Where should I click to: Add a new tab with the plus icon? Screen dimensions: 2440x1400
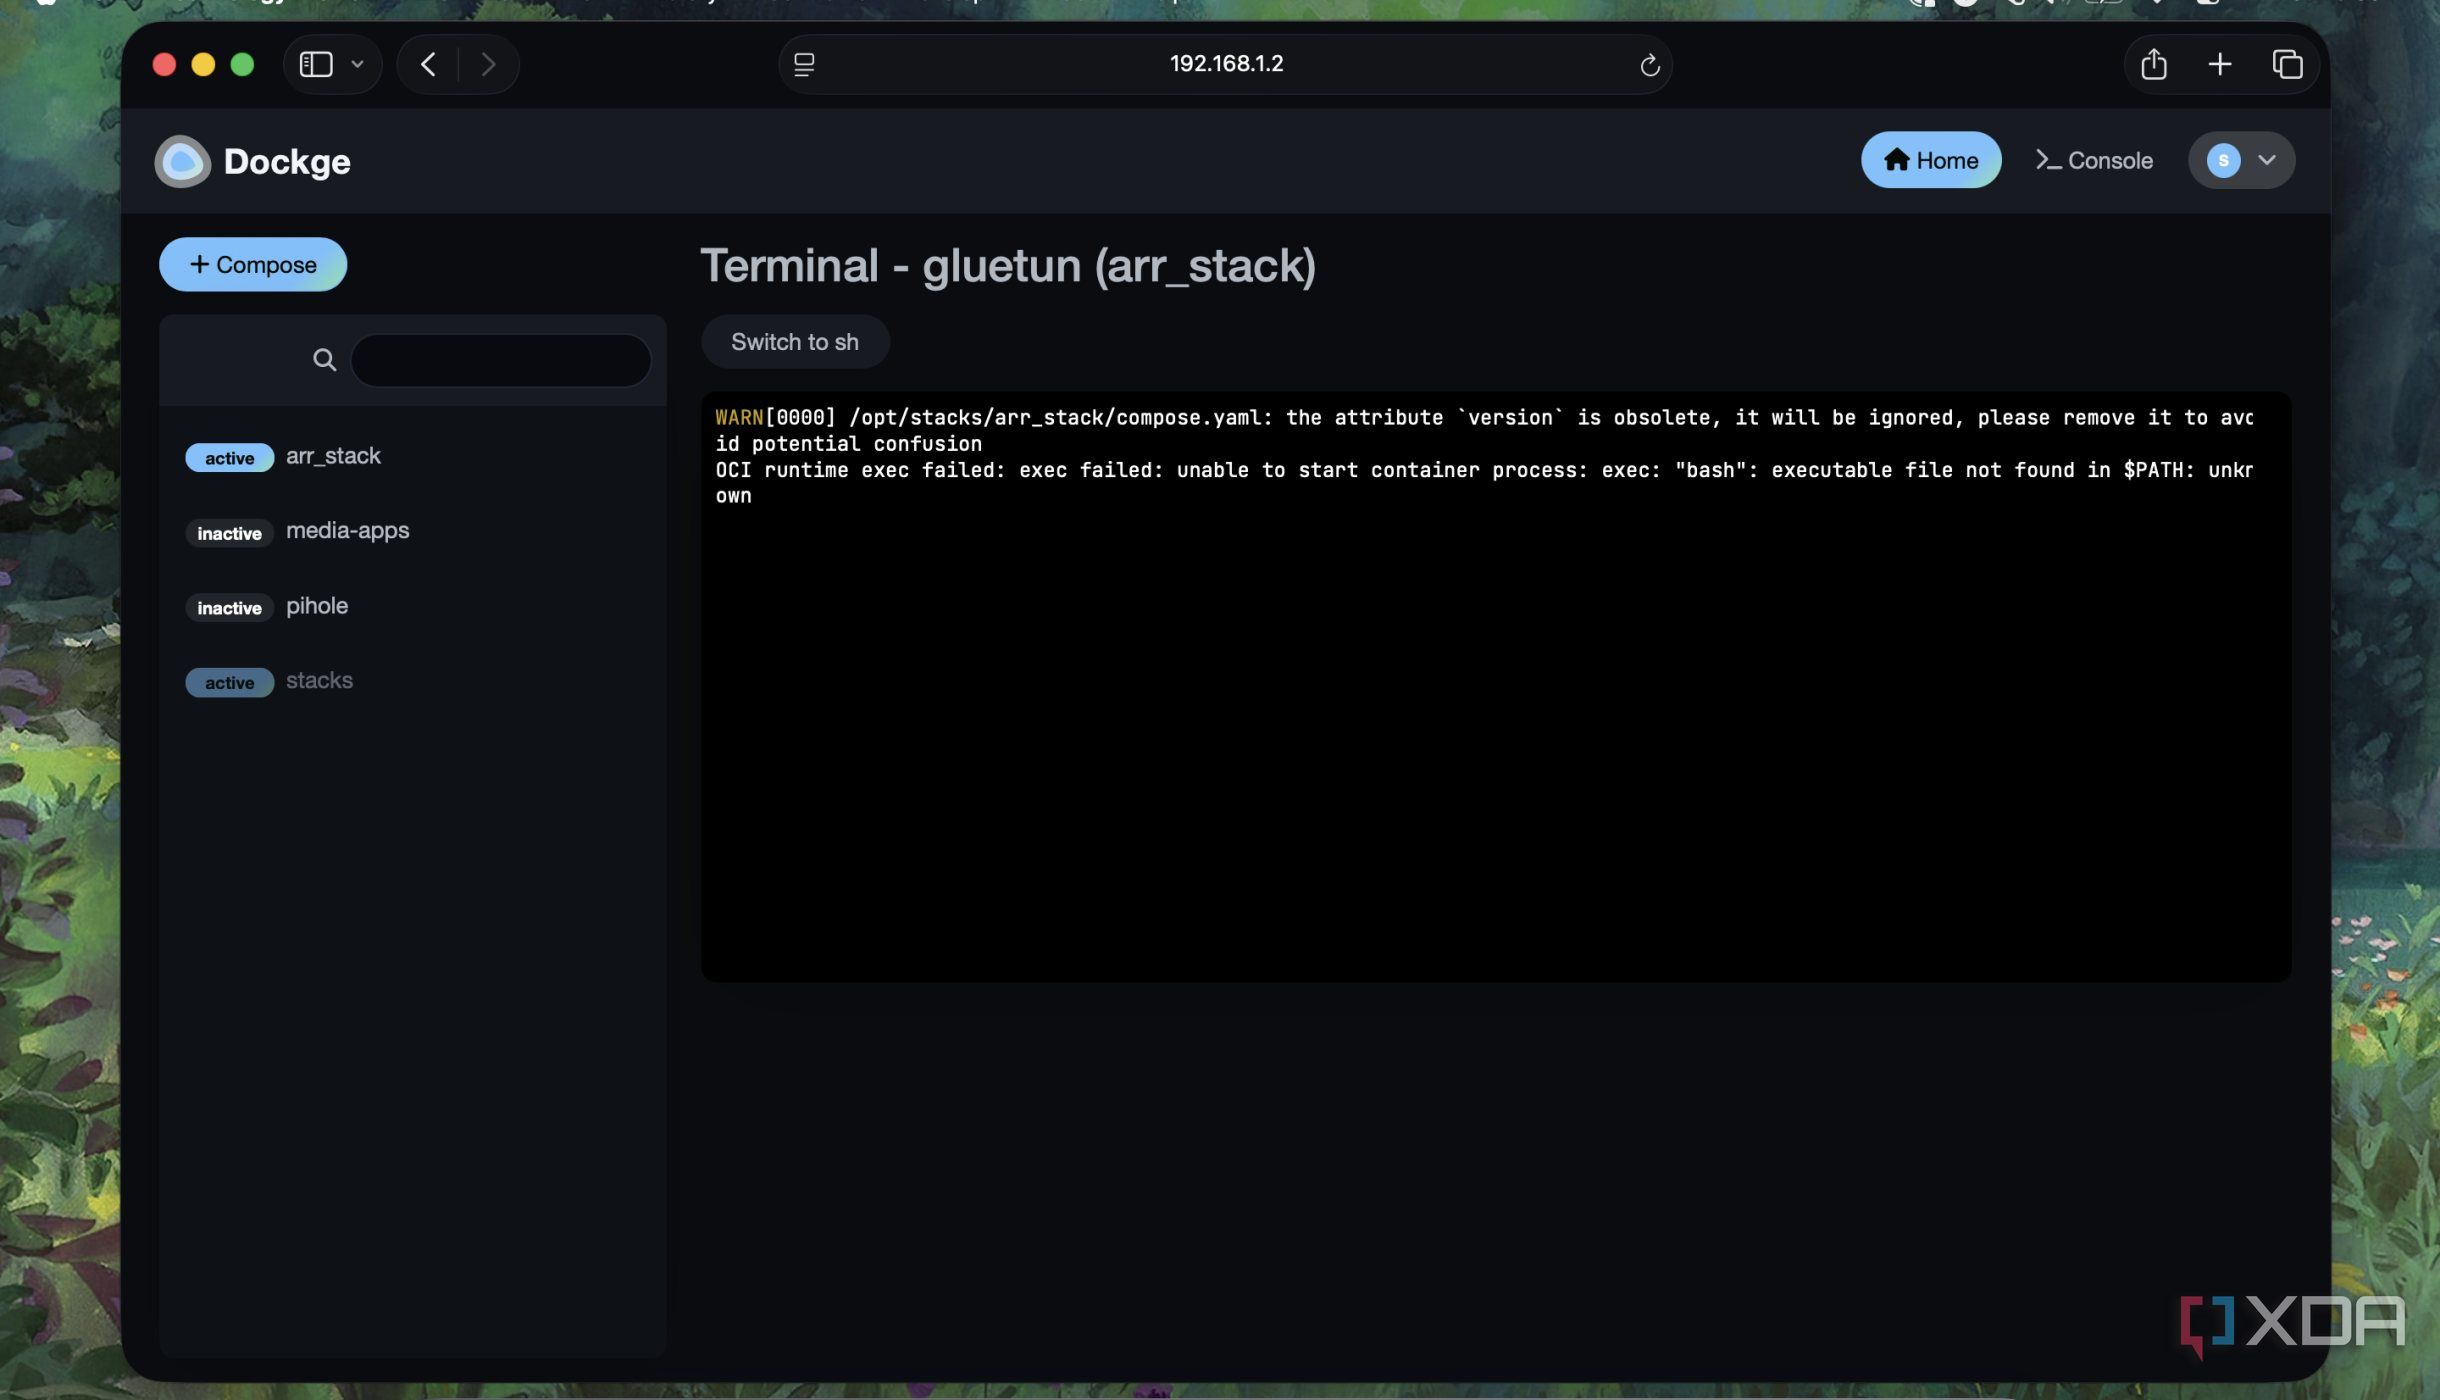(2219, 64)
